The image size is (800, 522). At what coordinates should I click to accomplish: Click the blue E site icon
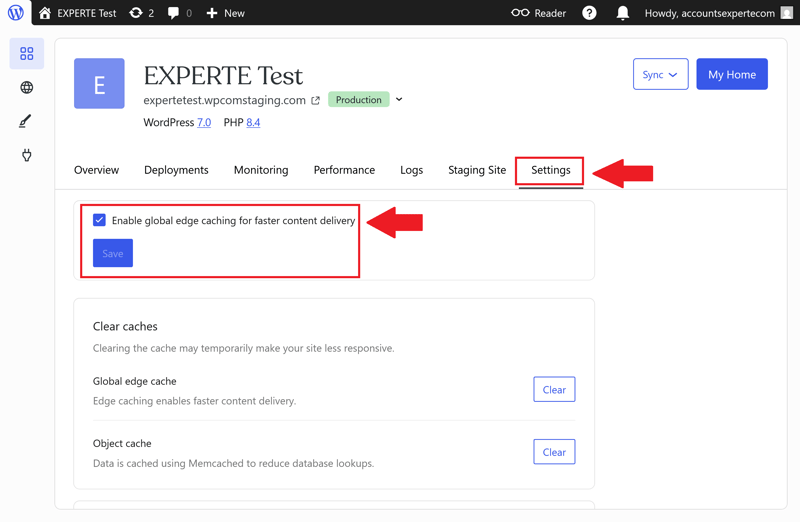tap(99, 83)
